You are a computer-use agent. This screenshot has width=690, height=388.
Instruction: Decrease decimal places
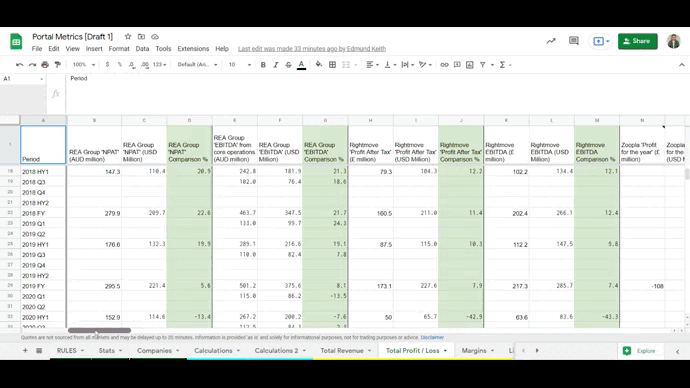pos(132,65)
